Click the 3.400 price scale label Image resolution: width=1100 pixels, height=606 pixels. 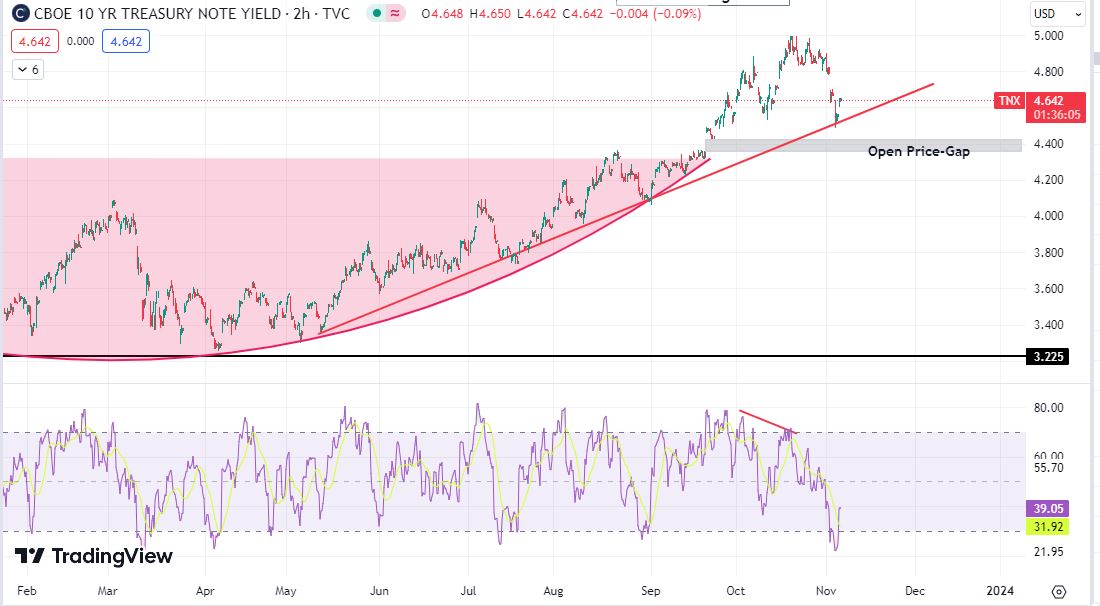click(1049, 325)
